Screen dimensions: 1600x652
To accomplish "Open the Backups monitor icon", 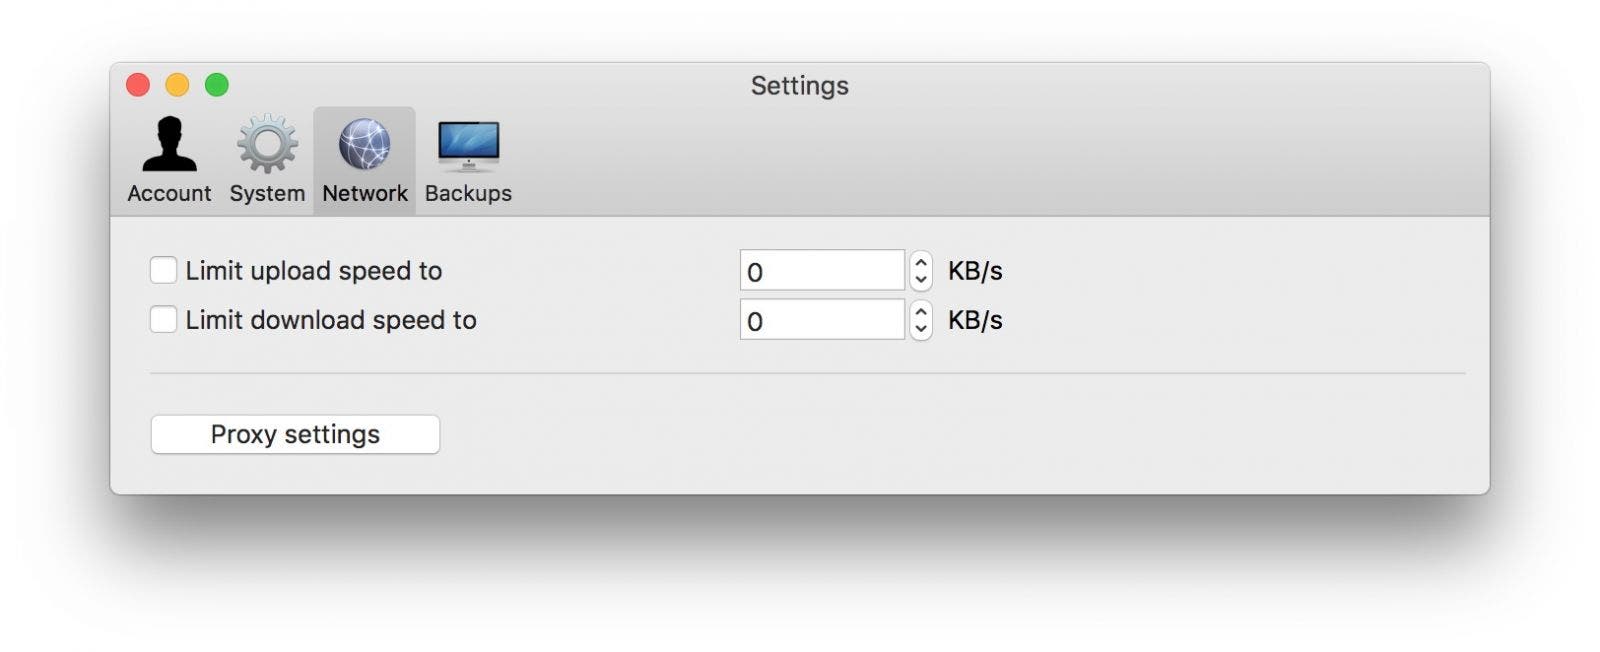I will (468, 146).
